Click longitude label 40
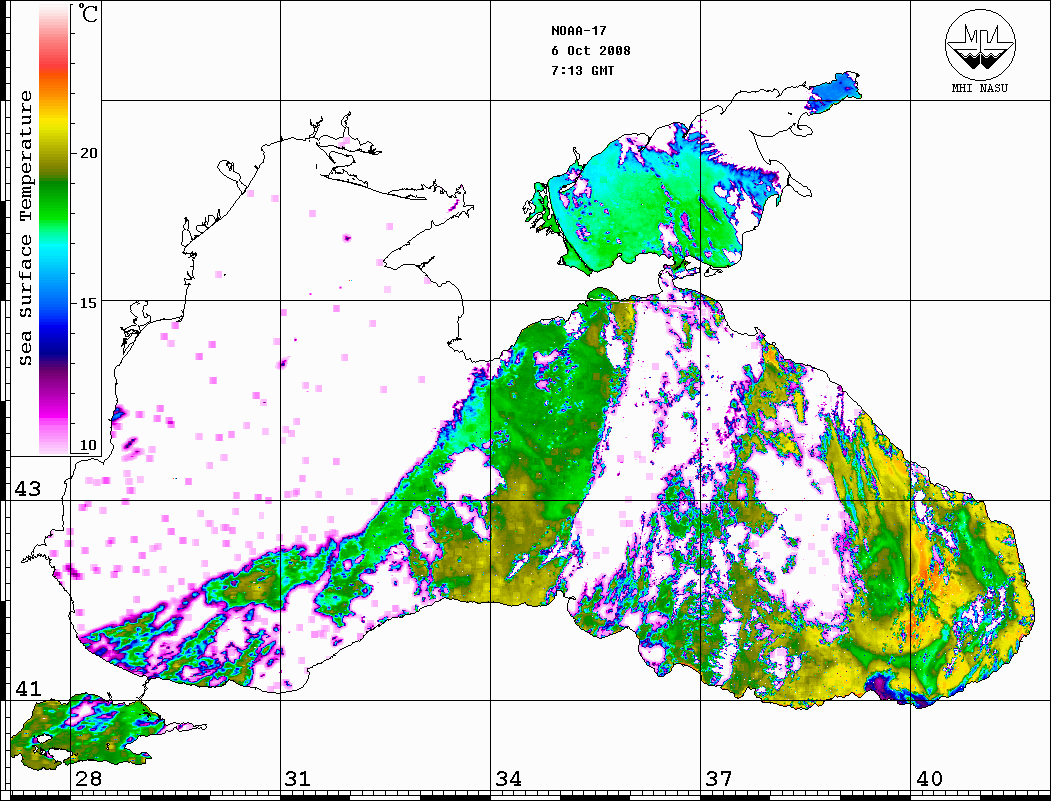Image resolution: width=1051 pixels, height=801 pixels. 929,778
